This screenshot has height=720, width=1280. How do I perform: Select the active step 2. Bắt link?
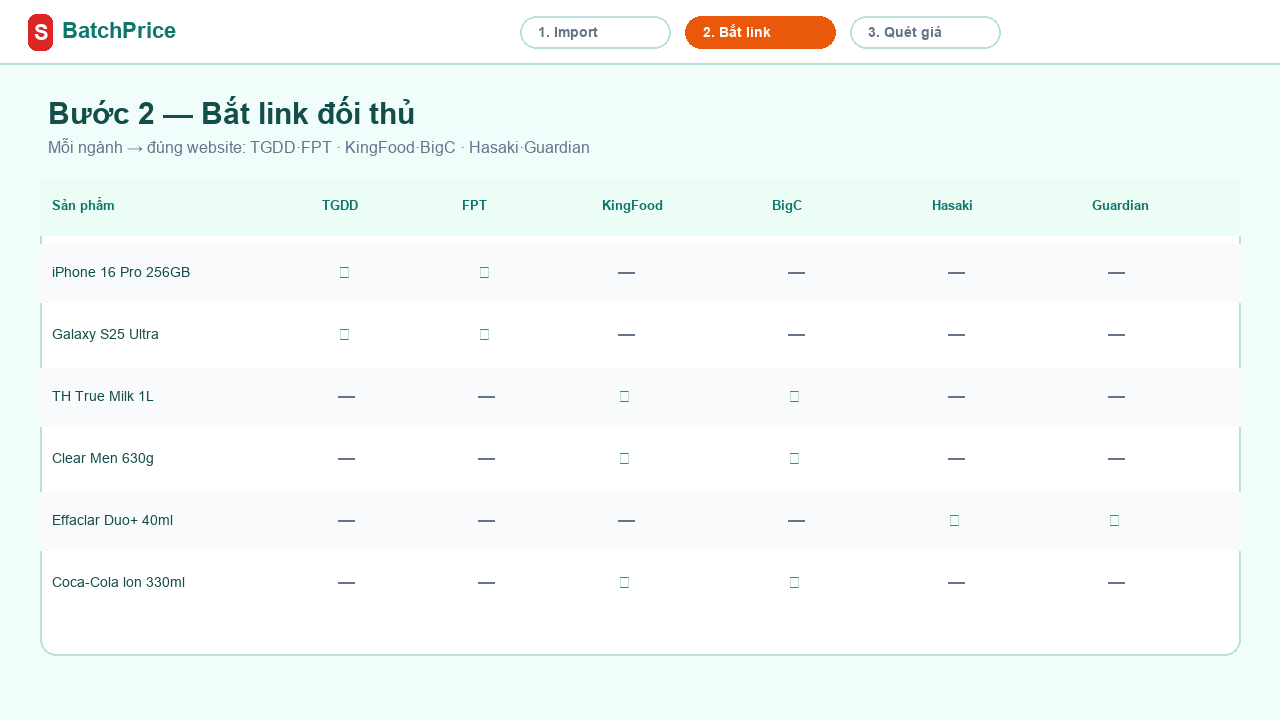[760, 32]
